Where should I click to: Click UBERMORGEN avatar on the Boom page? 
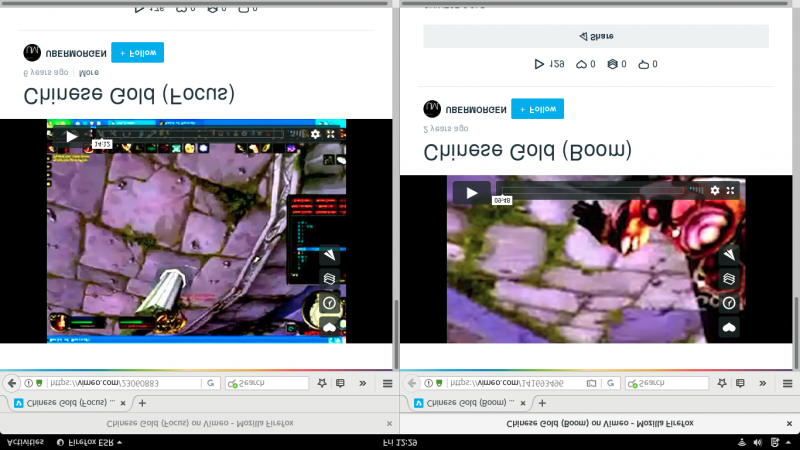[432, 109]
